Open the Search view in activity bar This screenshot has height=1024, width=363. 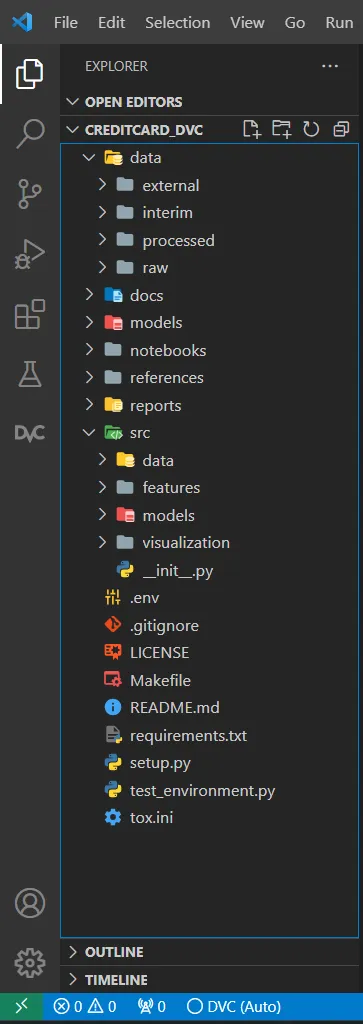pyautogui.click(x=29, y=133)
